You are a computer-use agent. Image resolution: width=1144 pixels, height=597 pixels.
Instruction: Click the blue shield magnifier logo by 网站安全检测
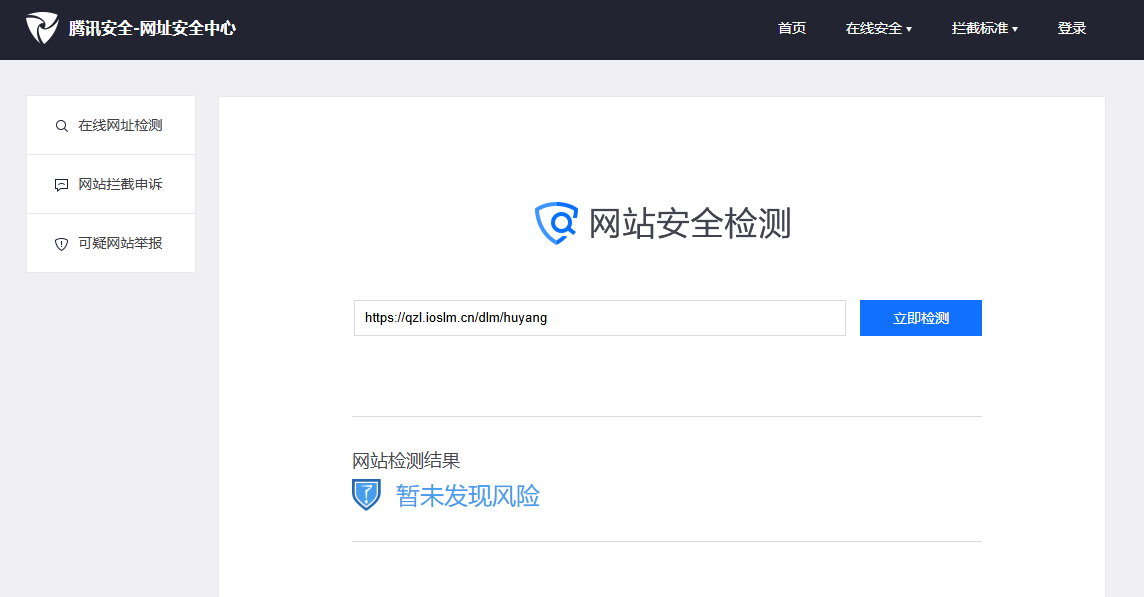(x=556, y=223)
